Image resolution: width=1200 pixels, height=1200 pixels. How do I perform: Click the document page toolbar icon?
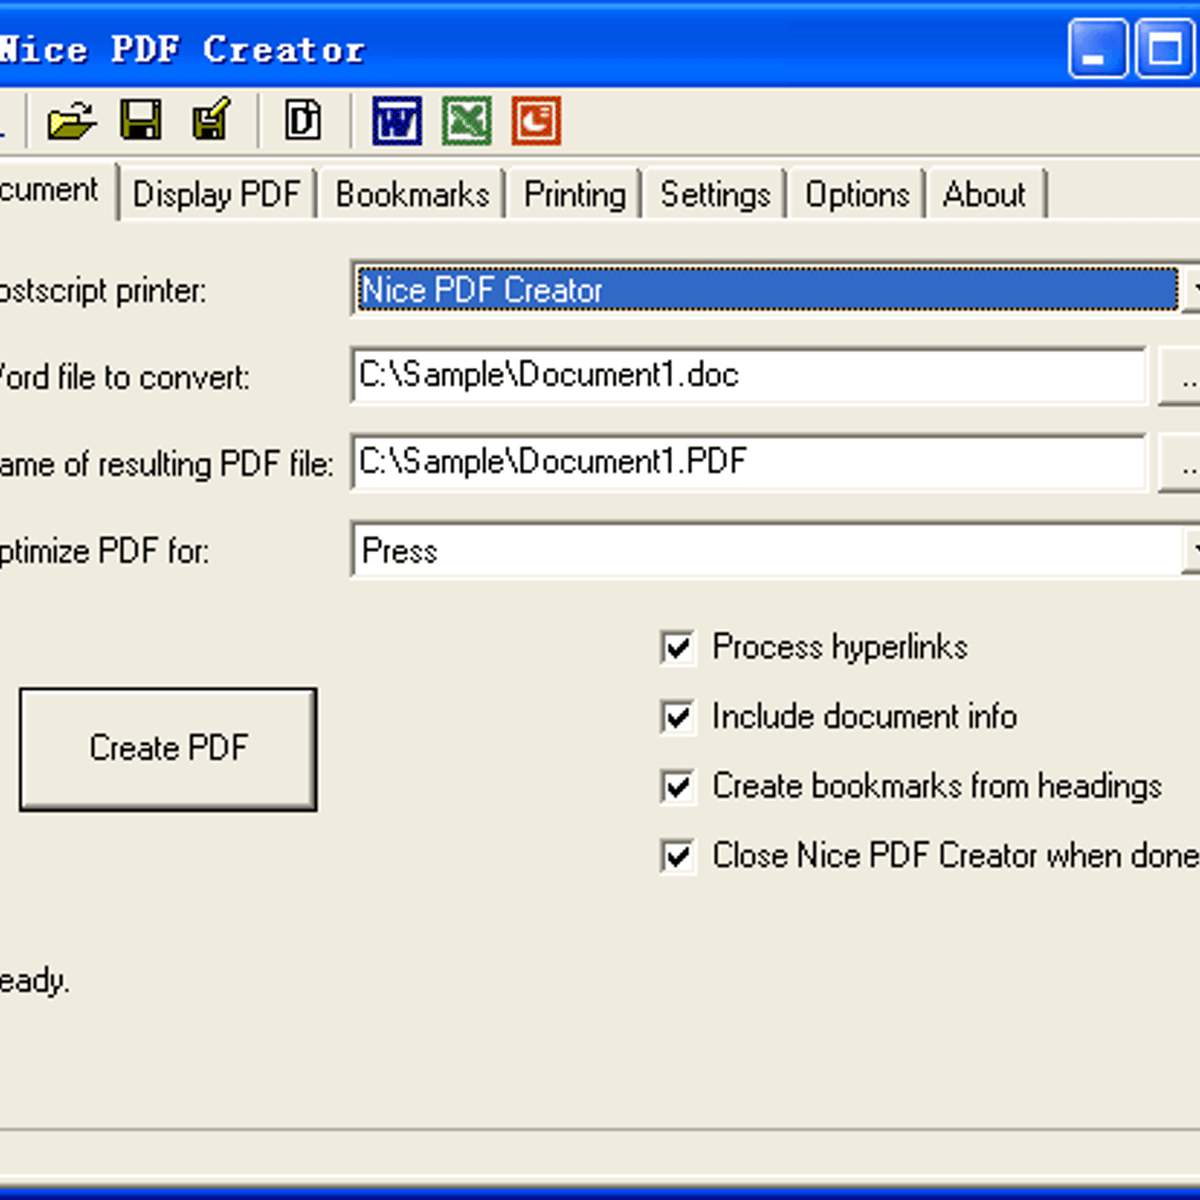pyautogui.click(x=303, y=121)
